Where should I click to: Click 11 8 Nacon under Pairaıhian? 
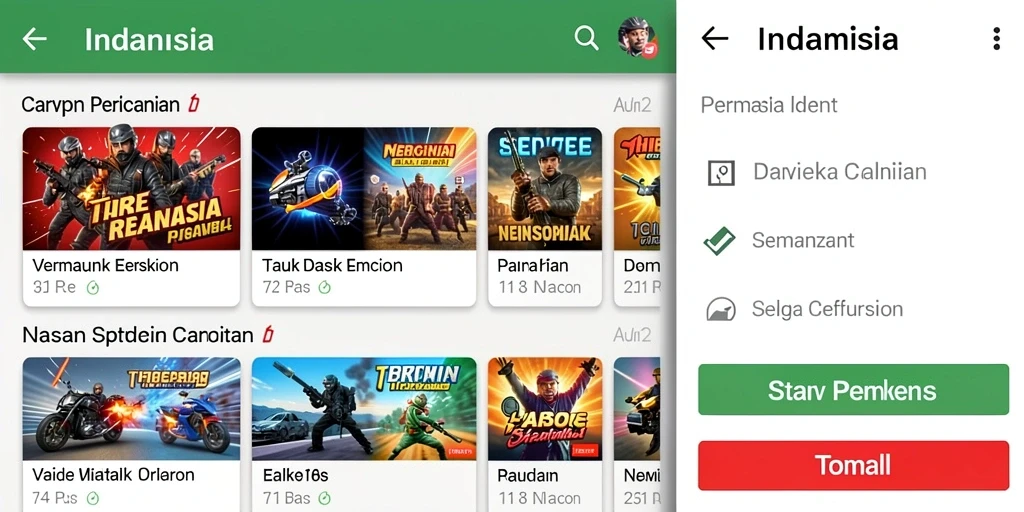click(539, 287)
